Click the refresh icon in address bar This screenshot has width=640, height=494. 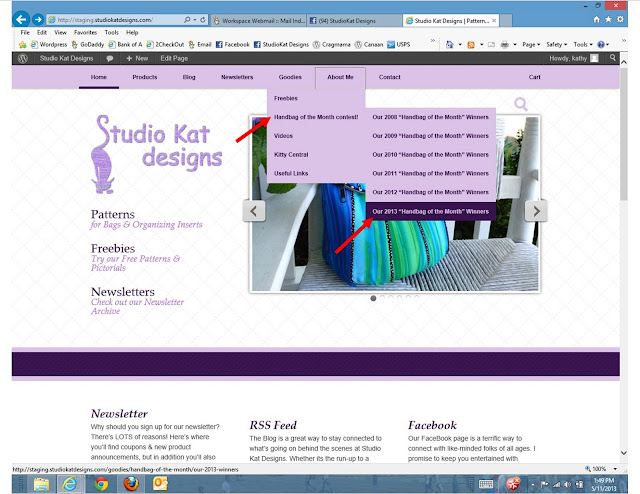(202, 20)
